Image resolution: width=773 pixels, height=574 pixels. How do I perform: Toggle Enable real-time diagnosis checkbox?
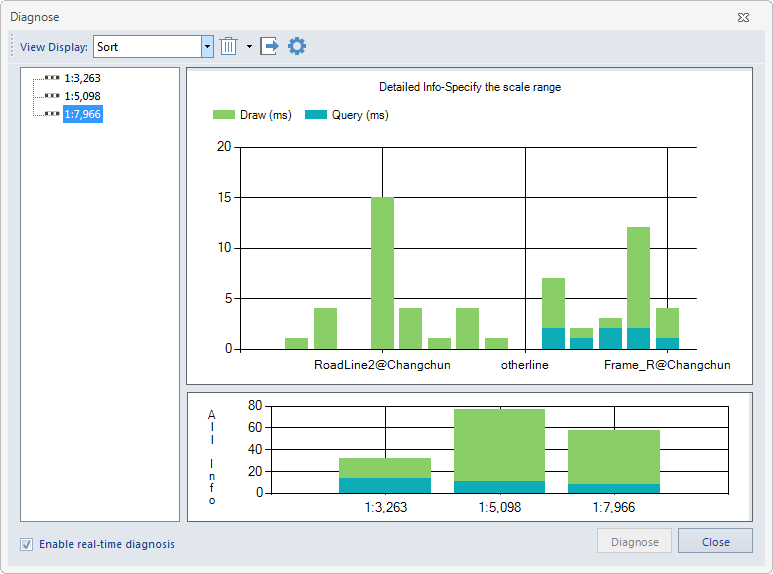click(x=27, y=544)
